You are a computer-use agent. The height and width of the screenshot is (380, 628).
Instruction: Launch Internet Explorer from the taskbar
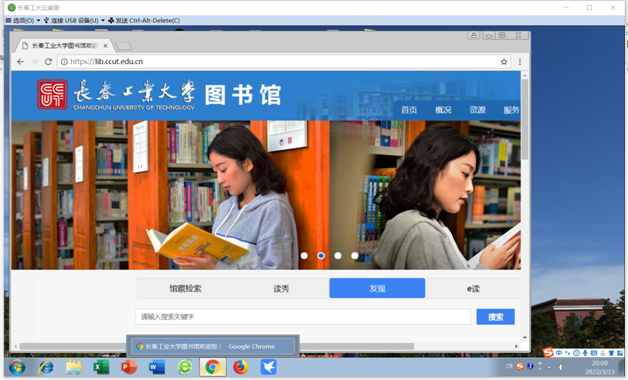(x=46, y=367)
